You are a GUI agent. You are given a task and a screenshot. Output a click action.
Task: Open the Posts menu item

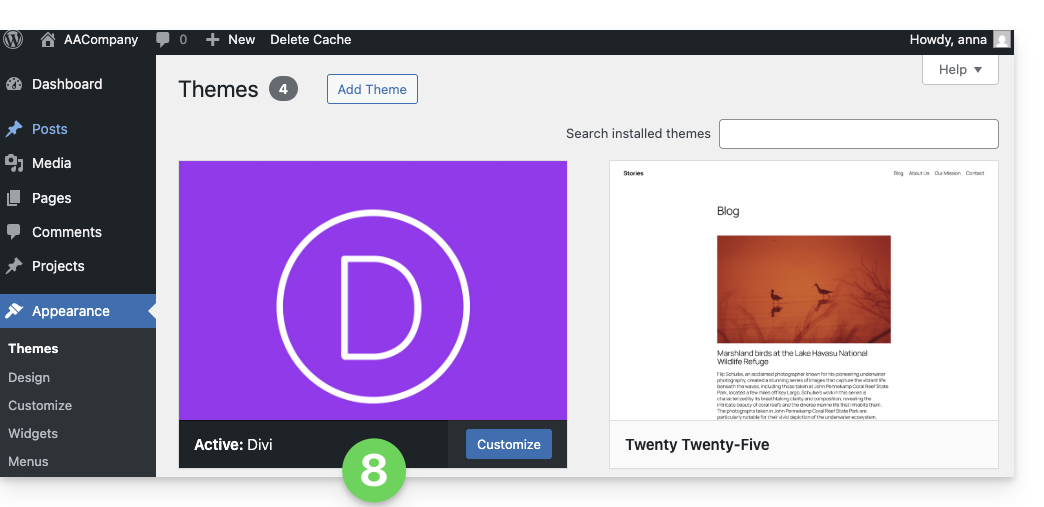click(x=50, y=129)
